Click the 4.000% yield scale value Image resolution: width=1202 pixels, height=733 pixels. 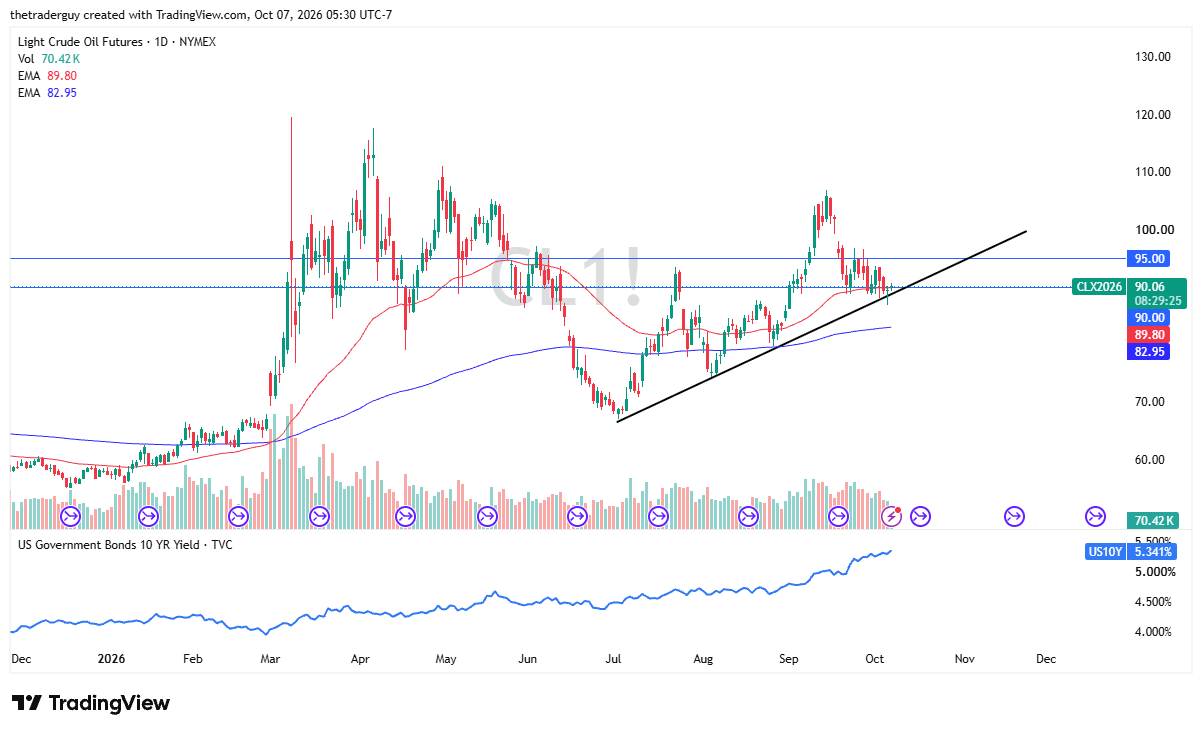click(1153, 632)
